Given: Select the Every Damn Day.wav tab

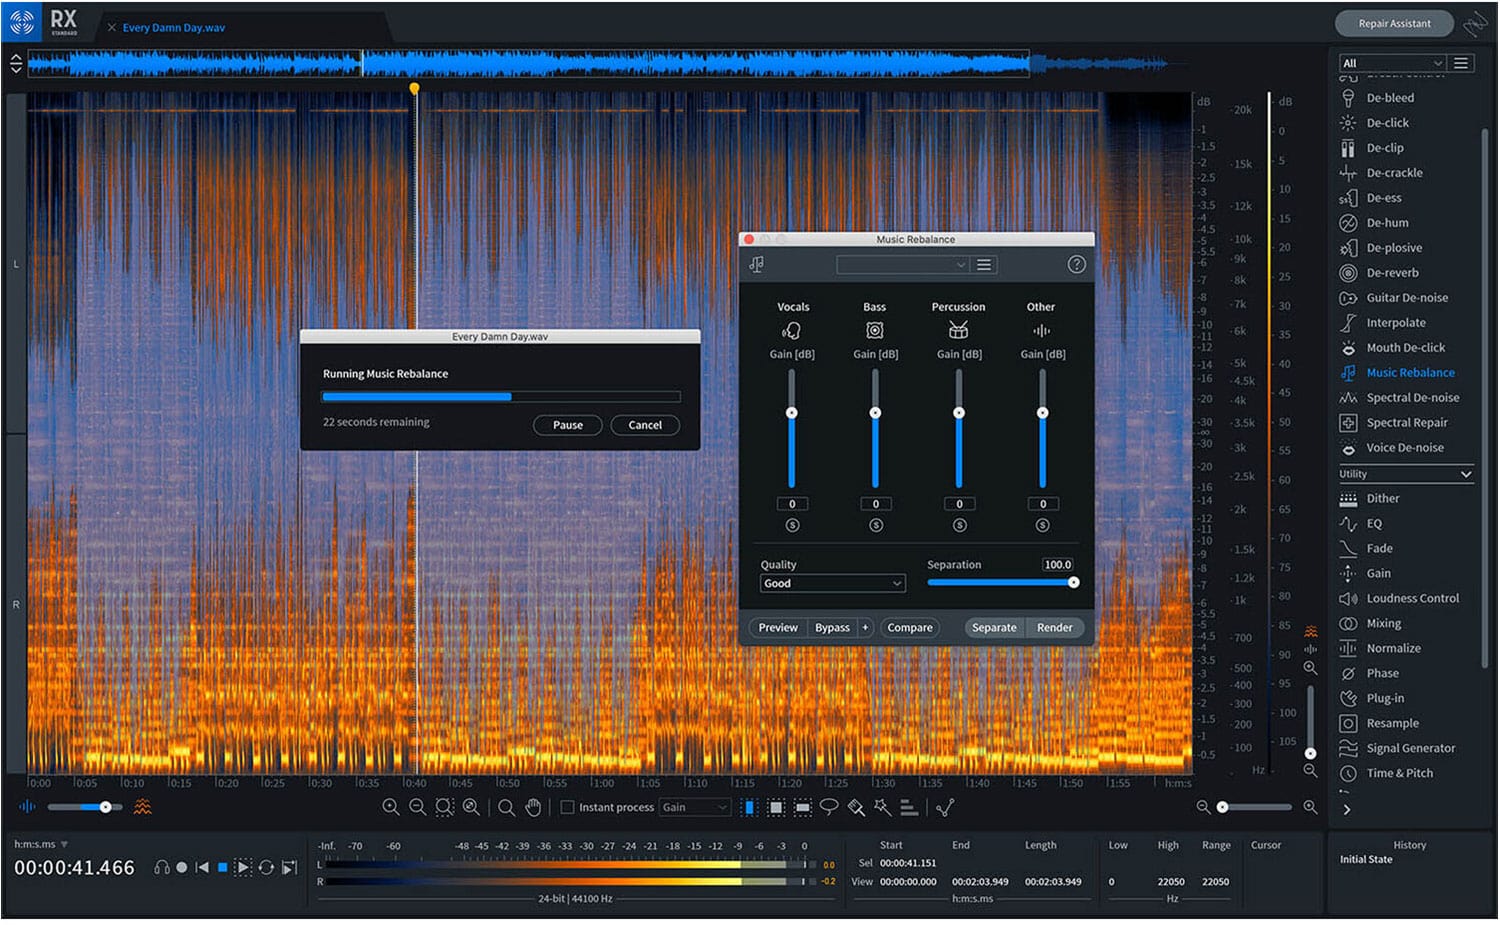Looking at the screenshot, I should [x=173, y=28].
